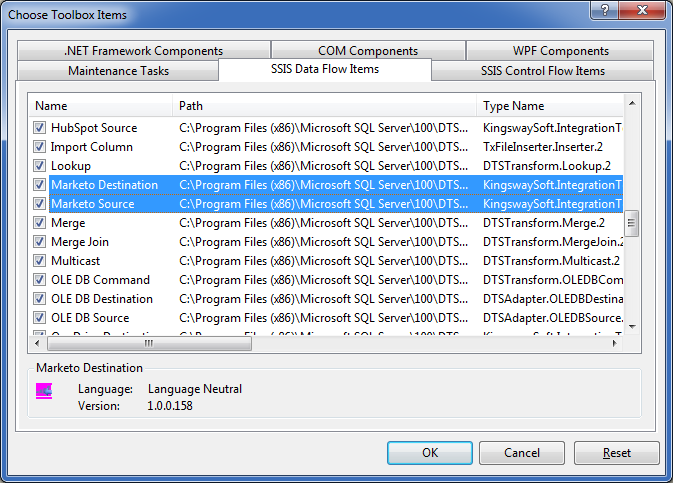Select the Import Column row name
Image resolution: width=673 pixels, height=483 pixels.
(91, 146)
